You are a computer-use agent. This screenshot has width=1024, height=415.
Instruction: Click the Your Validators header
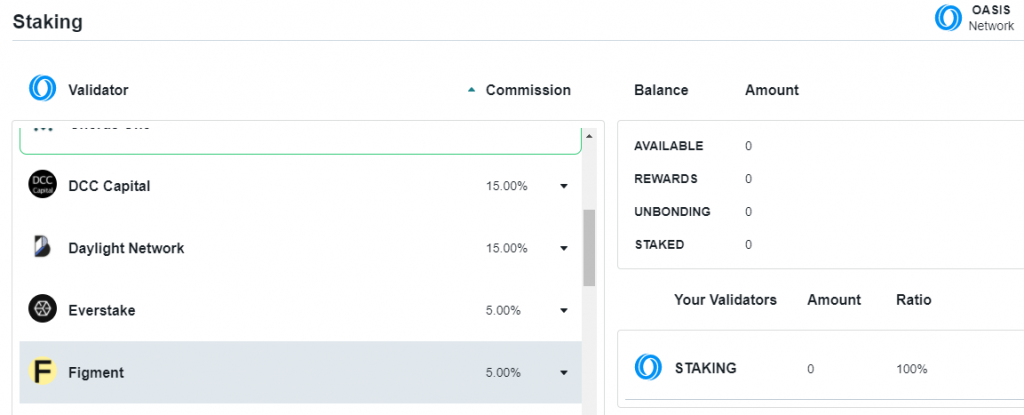pos(726,300)
